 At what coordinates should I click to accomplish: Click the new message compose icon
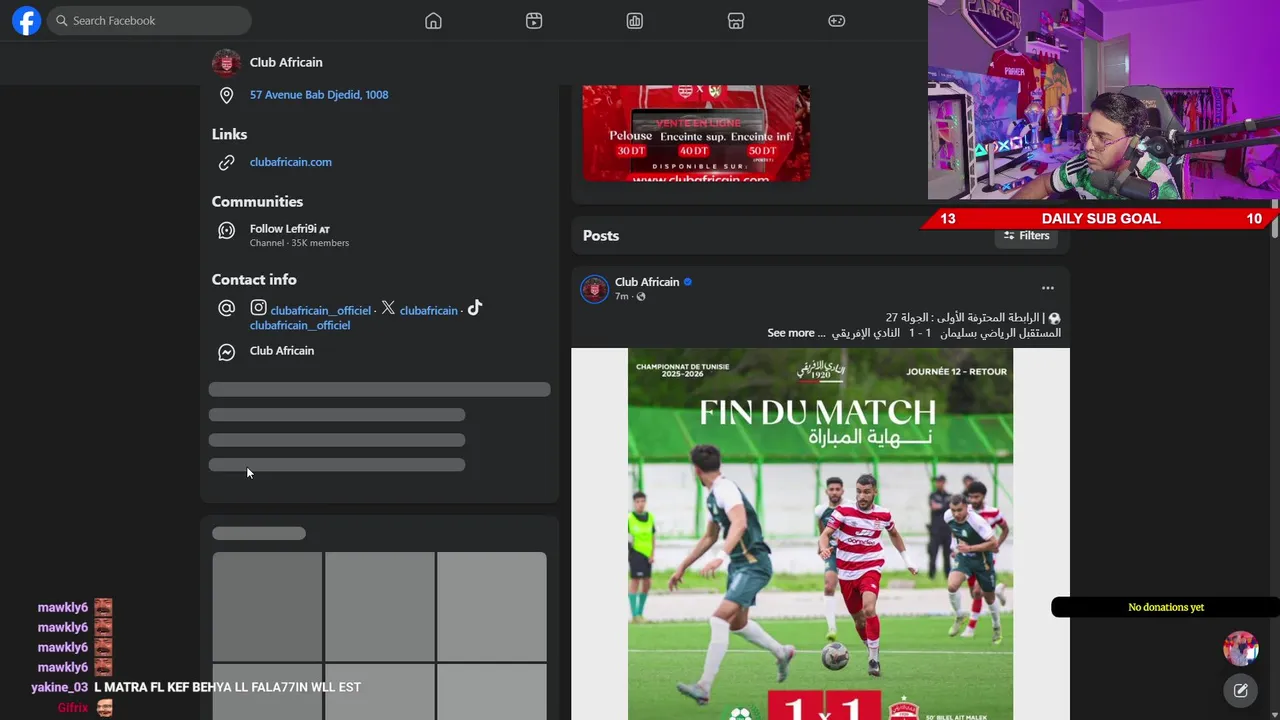point(1241,690)
